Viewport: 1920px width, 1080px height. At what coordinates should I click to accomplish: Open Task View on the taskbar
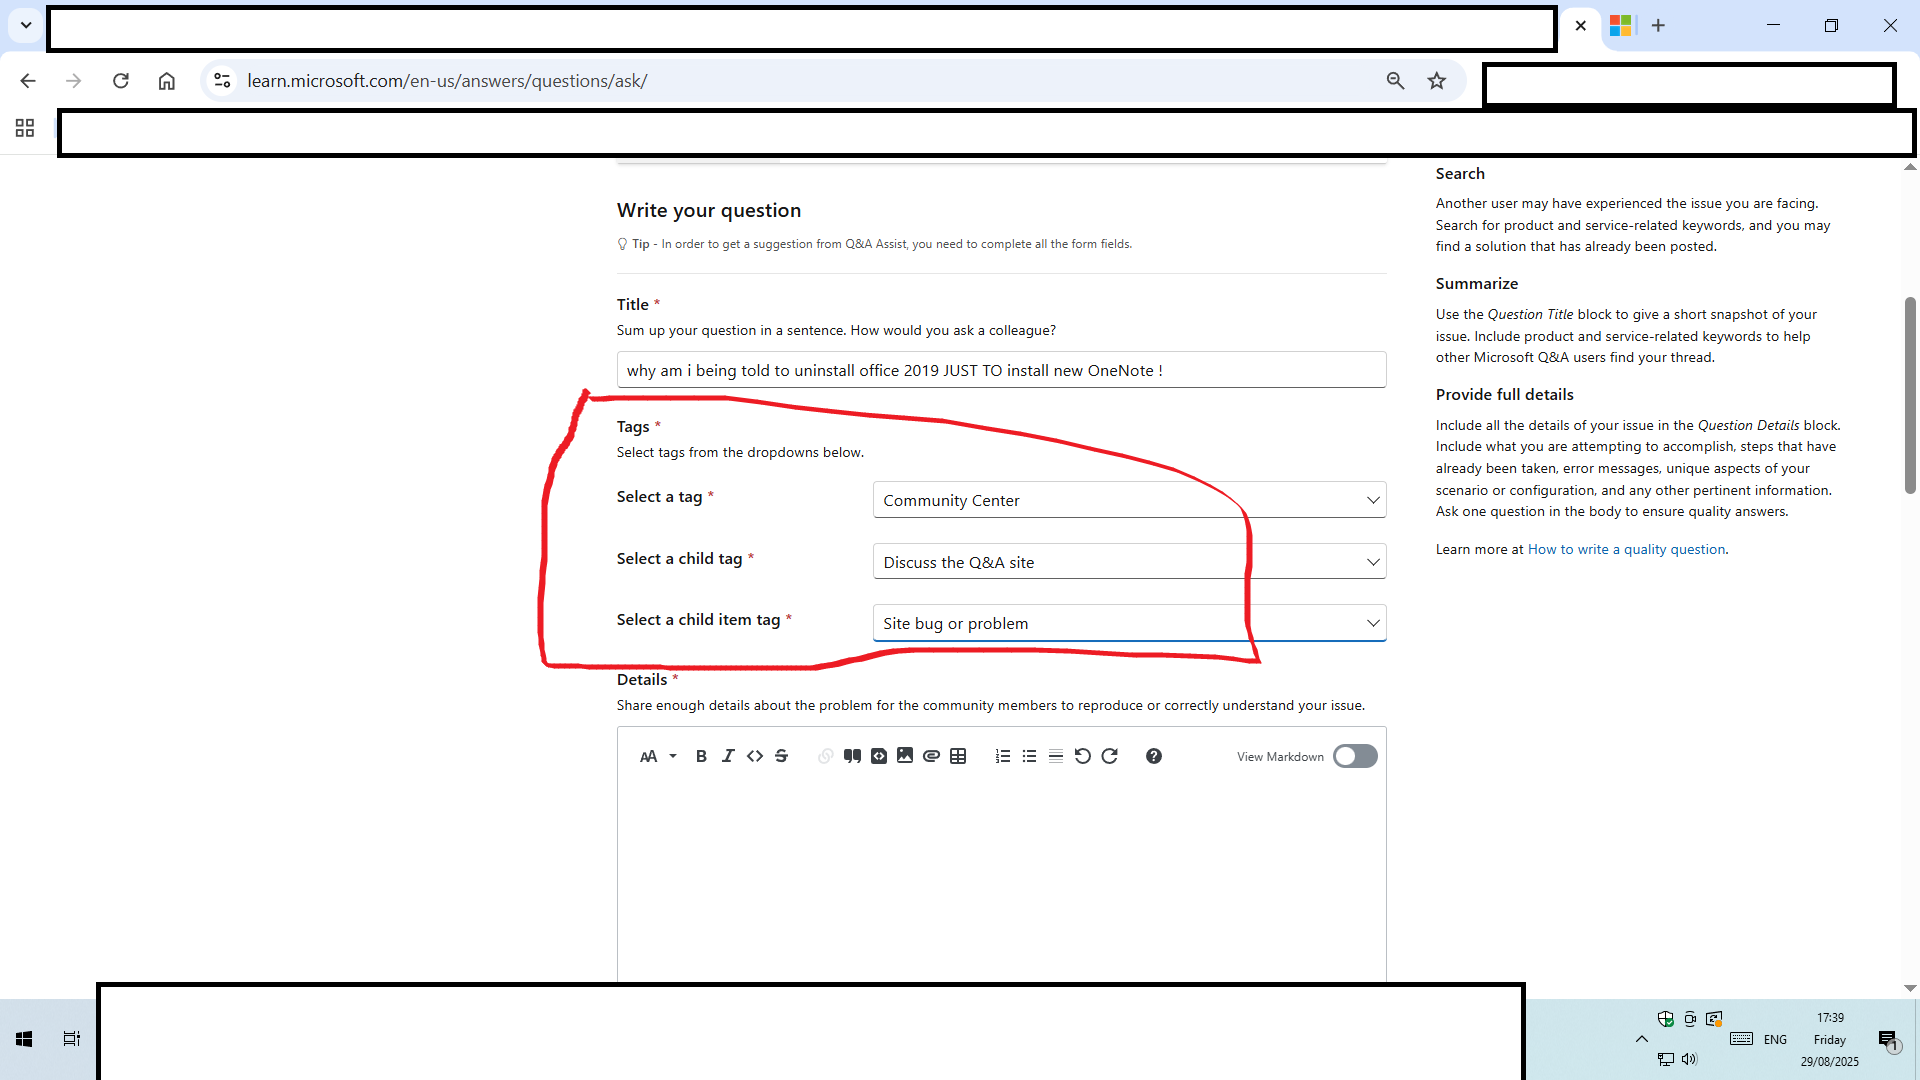[x=72, y=1039]
